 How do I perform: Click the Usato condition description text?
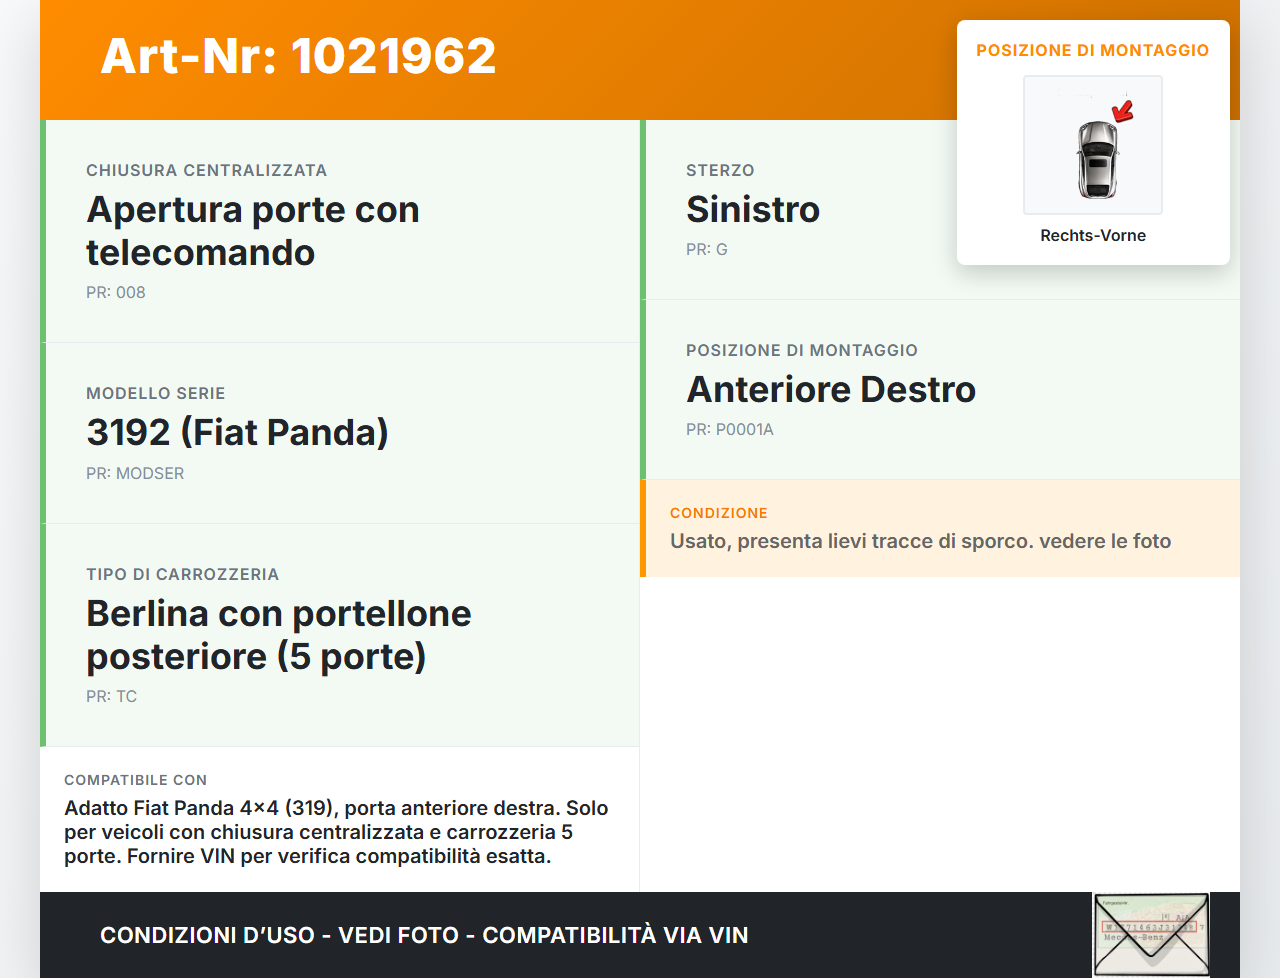[920, 541]
